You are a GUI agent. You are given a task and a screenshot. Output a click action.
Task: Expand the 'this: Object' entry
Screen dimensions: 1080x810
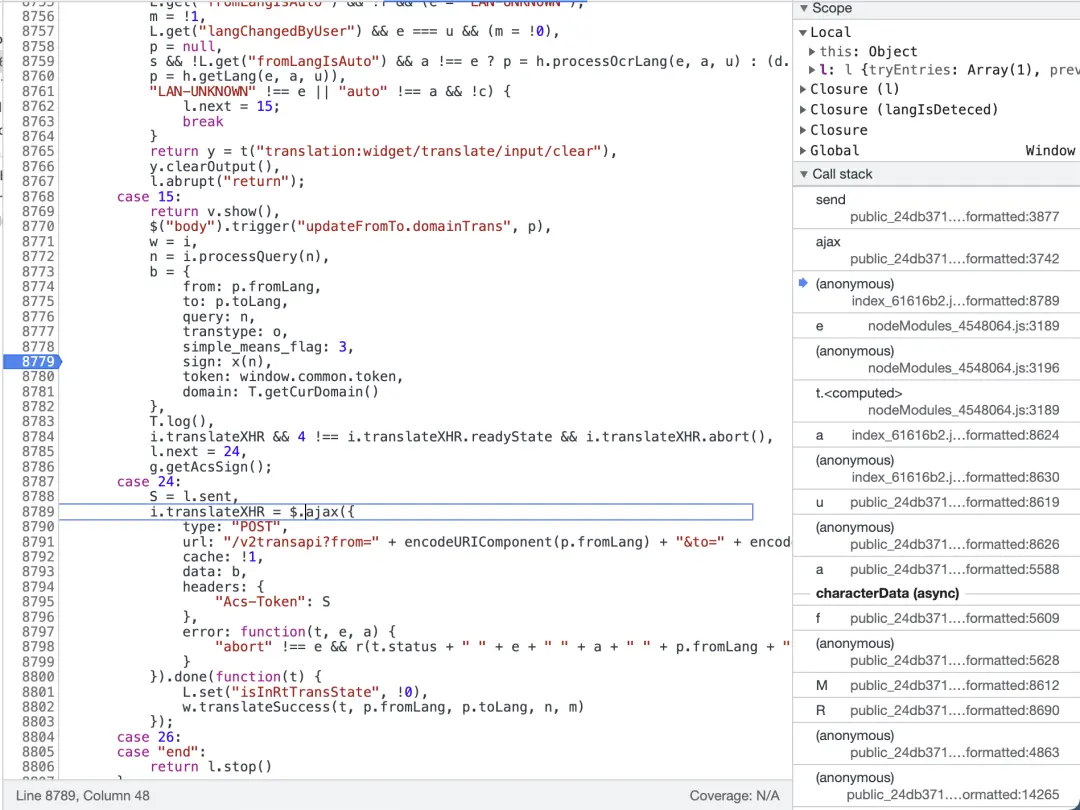coord(812,51)
